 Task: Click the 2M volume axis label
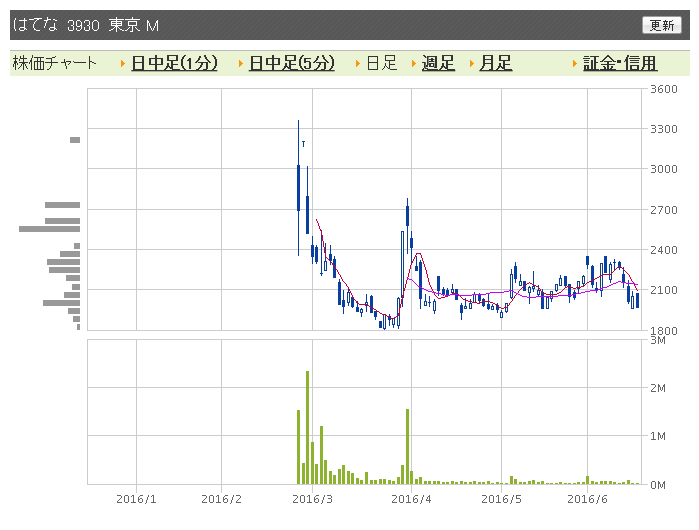pos(658,388)
